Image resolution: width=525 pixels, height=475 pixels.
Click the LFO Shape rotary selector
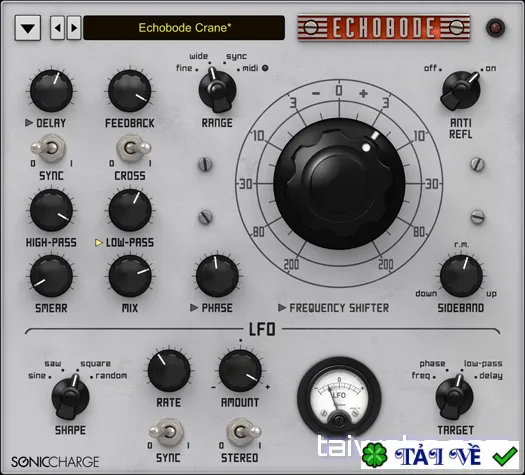[70, 397]
